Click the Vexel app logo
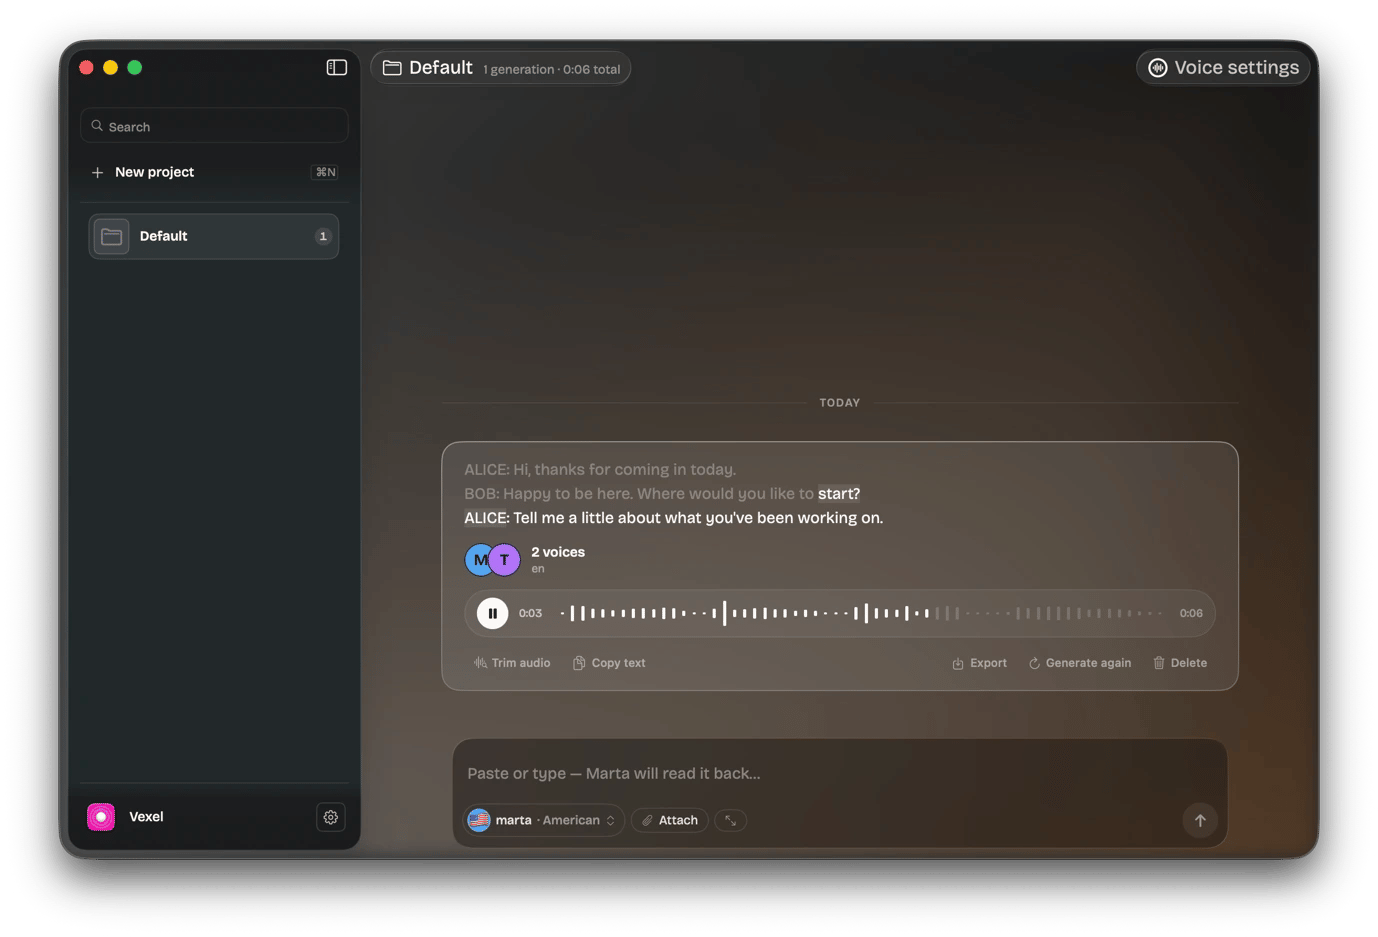The image size is (1378, 937). pyautogui.click(x=101, y=817)
